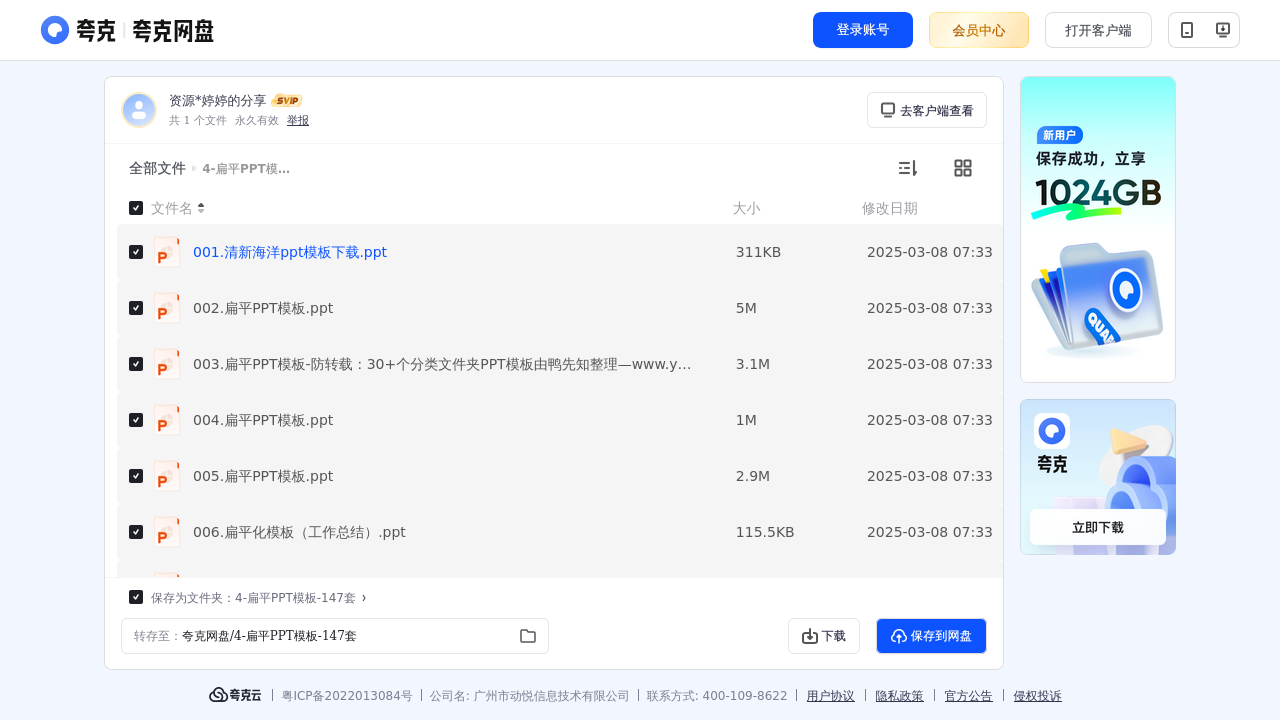Uncheck the 006.扁平化模板 checkbox
The width and height of the screenshot is (1280, 720).
pyautogui.click(x=136, y=532)
